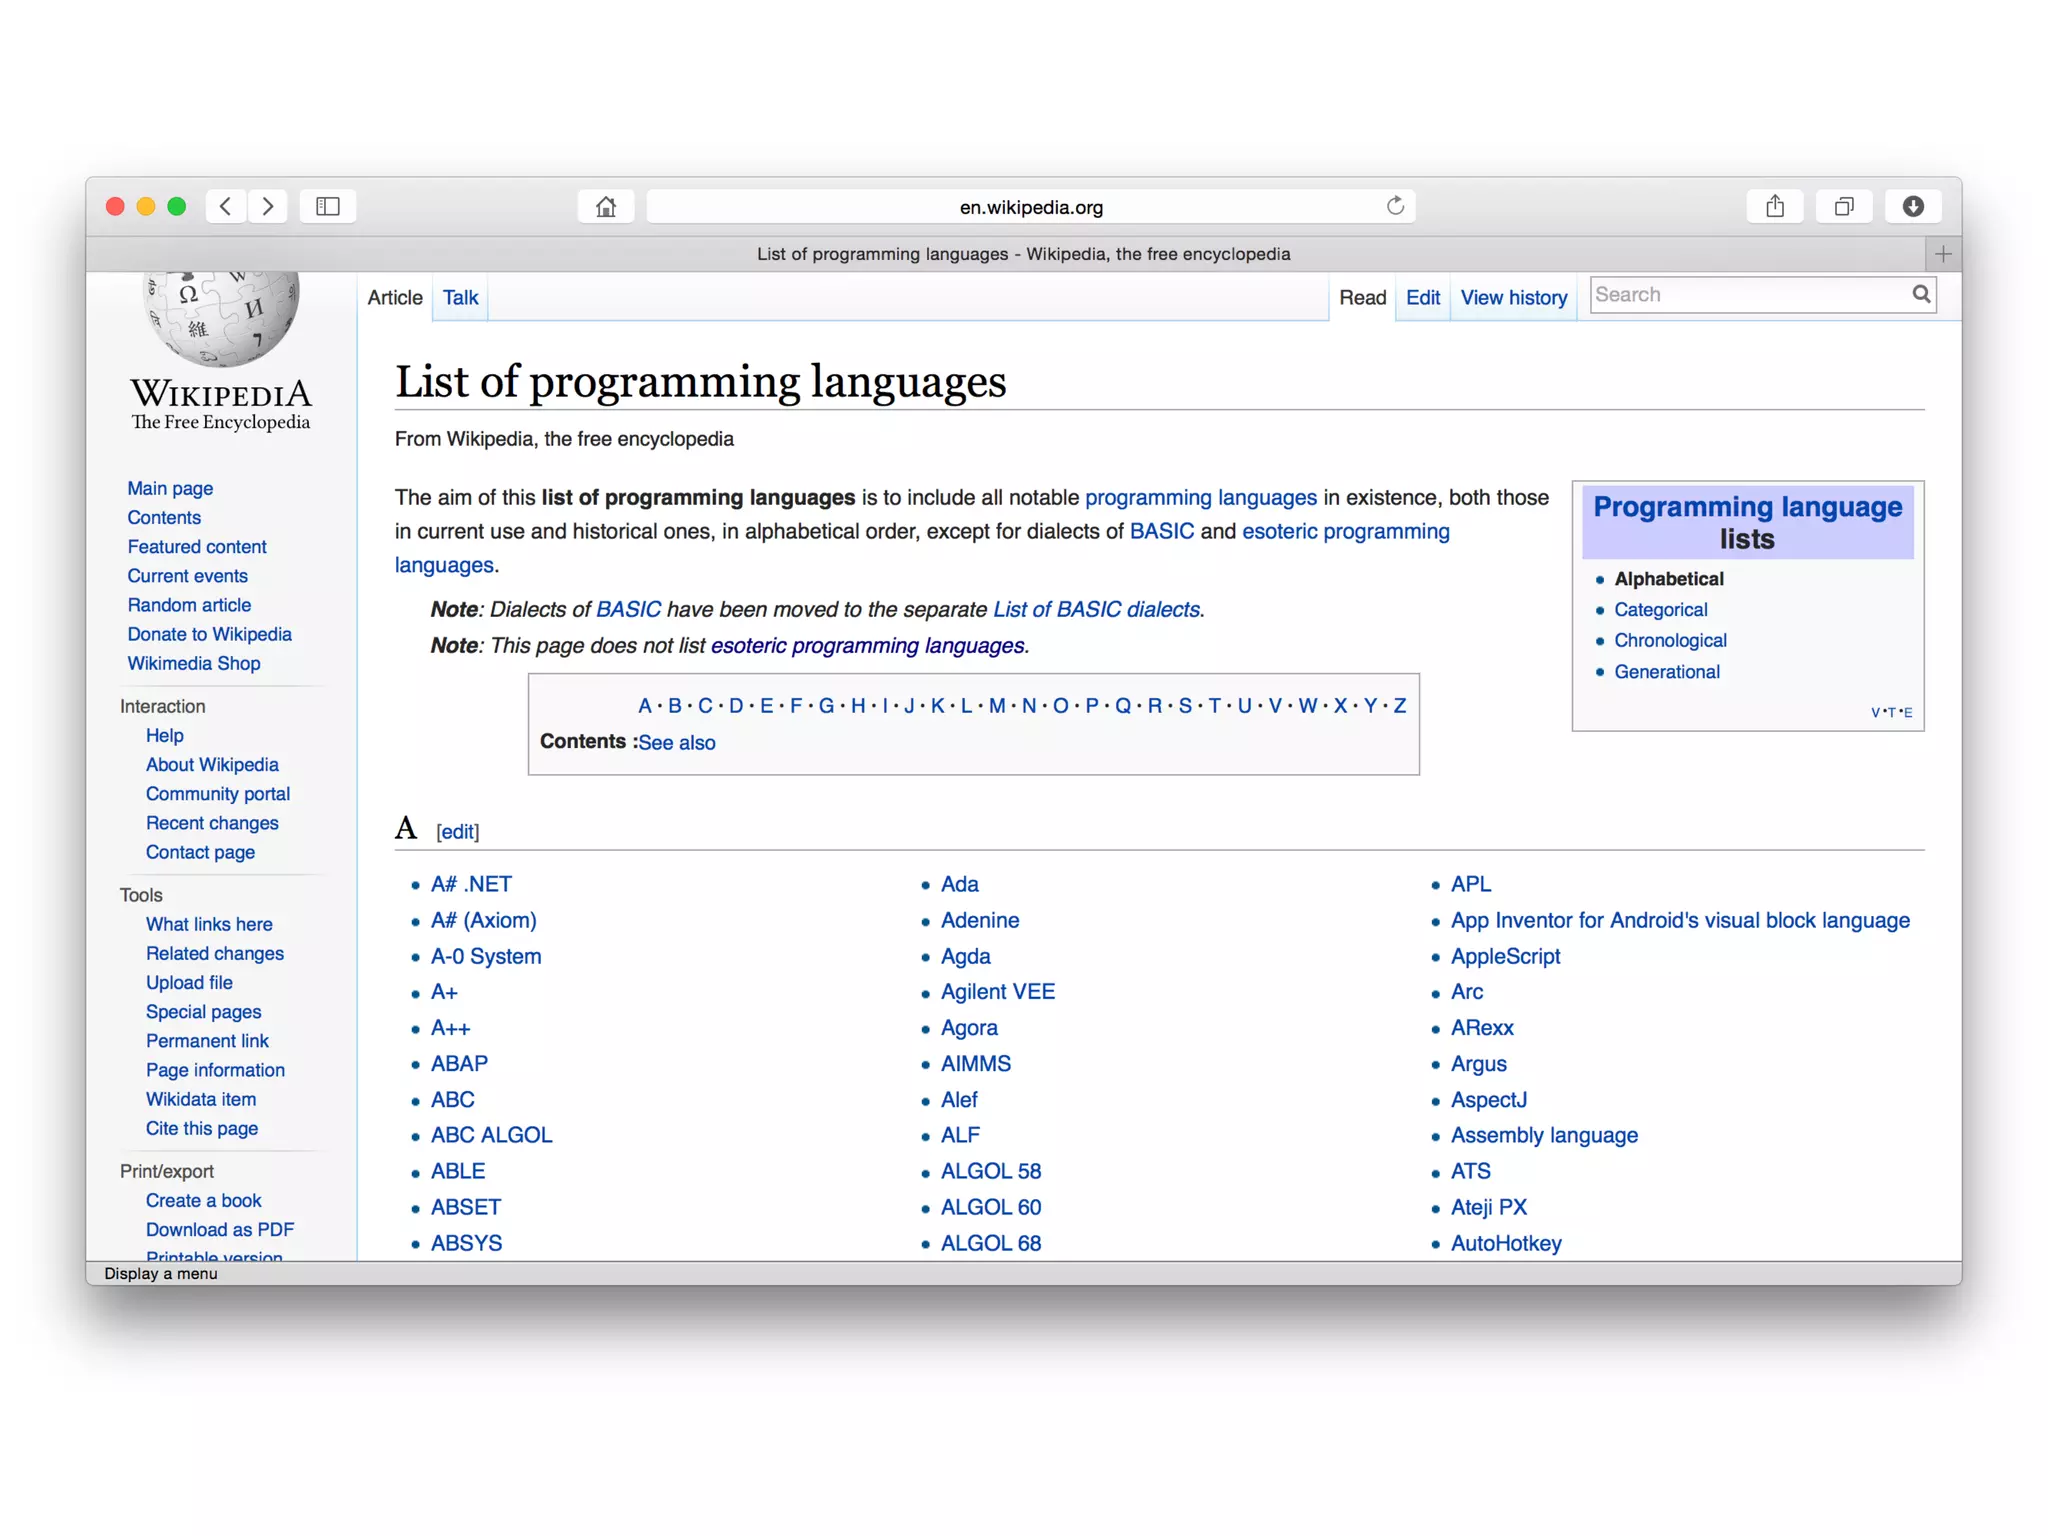Jump to letter M in contents

(997, 706)
